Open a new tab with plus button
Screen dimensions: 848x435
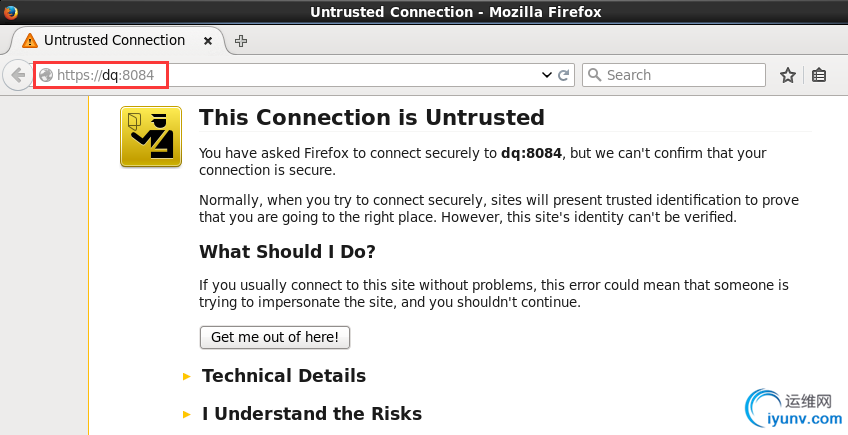tap(241, 41)
